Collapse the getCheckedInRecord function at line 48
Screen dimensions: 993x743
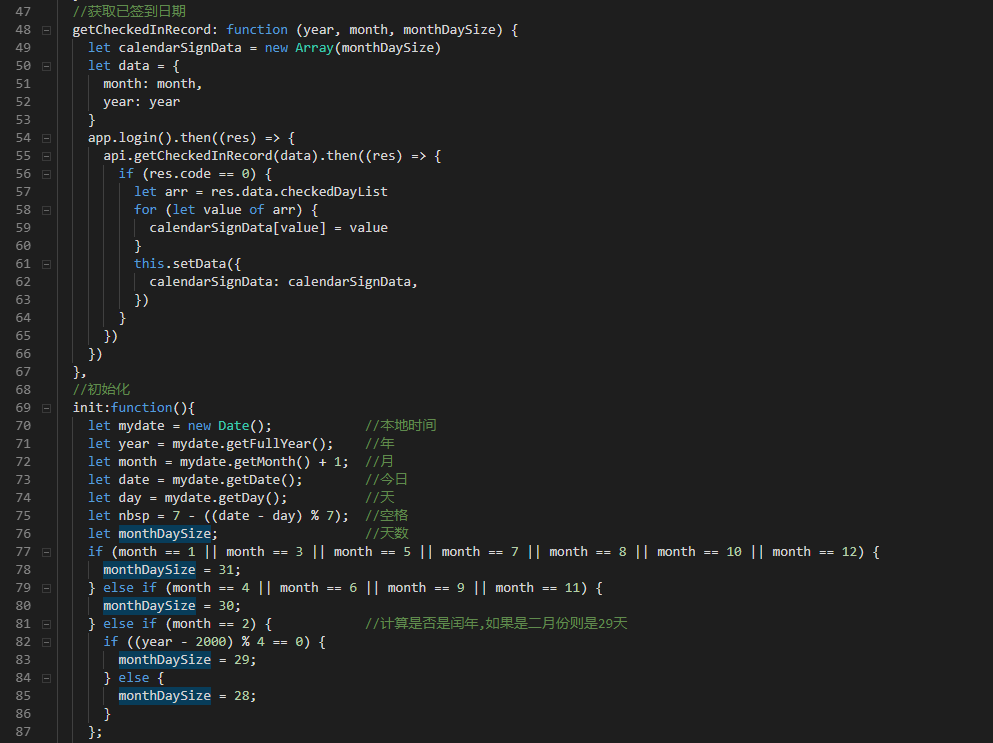click(x=46, y=30)
